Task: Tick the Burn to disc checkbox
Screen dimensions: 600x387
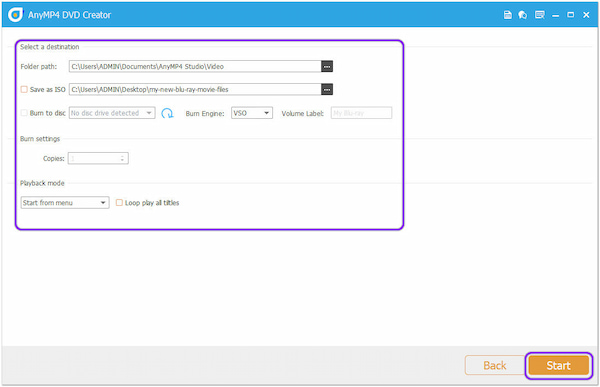Action: 24,113
